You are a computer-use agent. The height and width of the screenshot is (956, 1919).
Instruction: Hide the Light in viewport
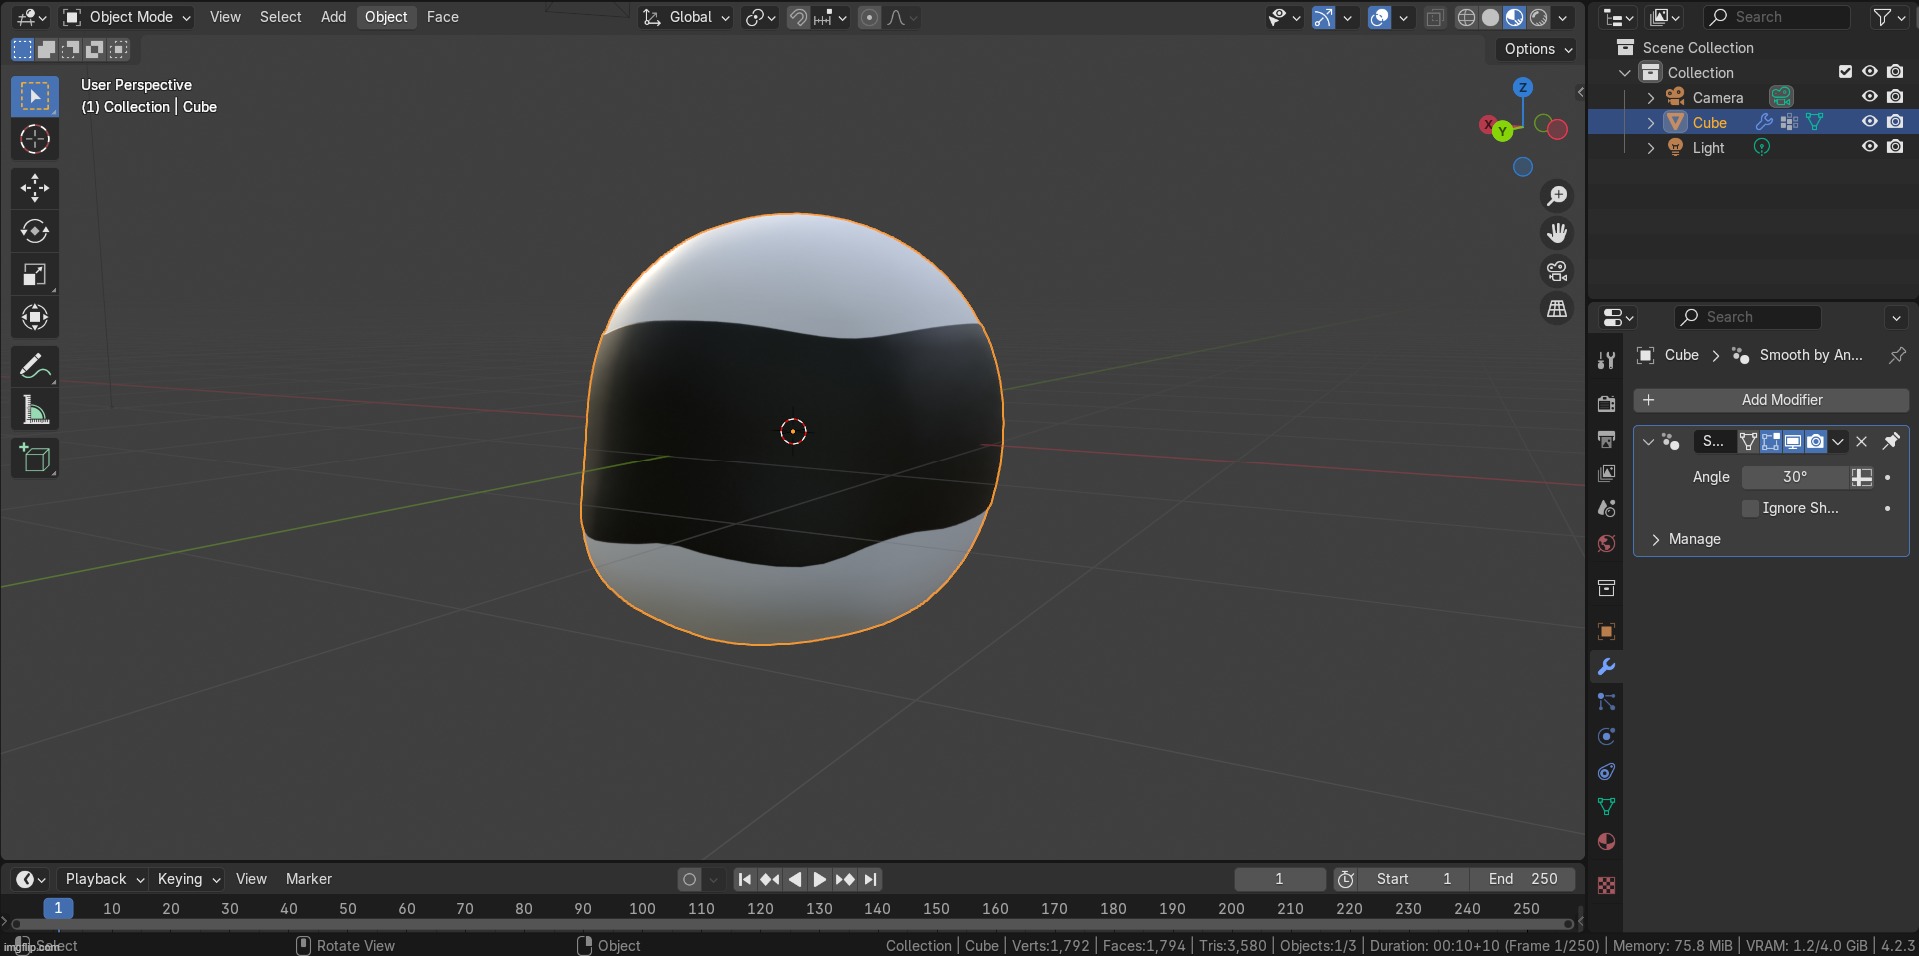coord(1869,147)
